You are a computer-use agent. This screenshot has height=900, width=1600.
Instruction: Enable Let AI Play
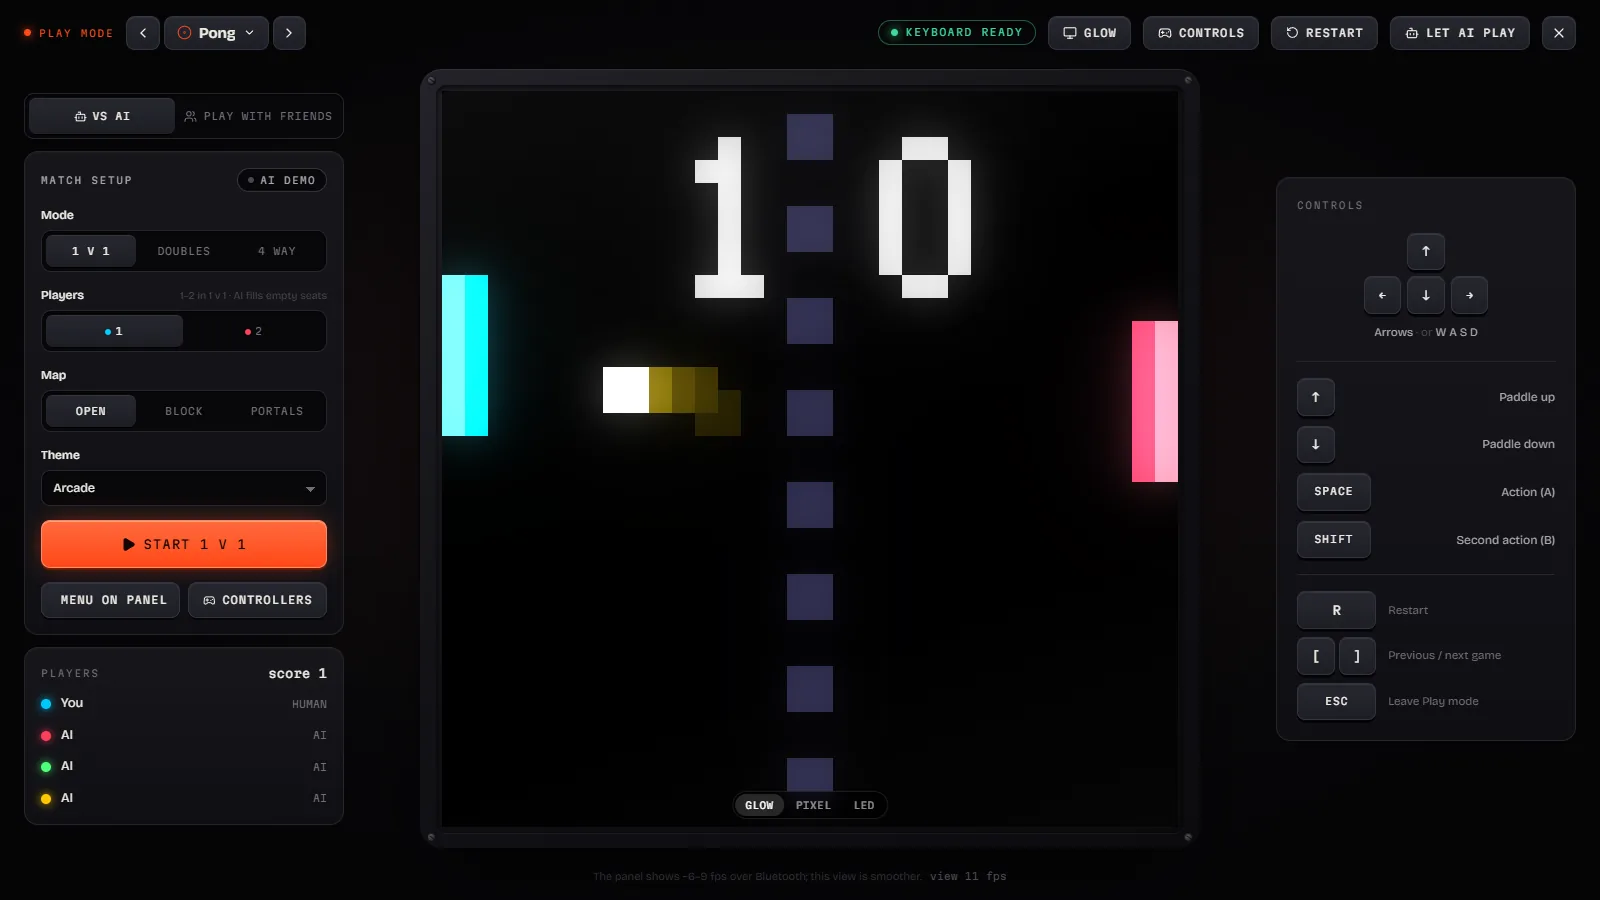(1460, 33)
